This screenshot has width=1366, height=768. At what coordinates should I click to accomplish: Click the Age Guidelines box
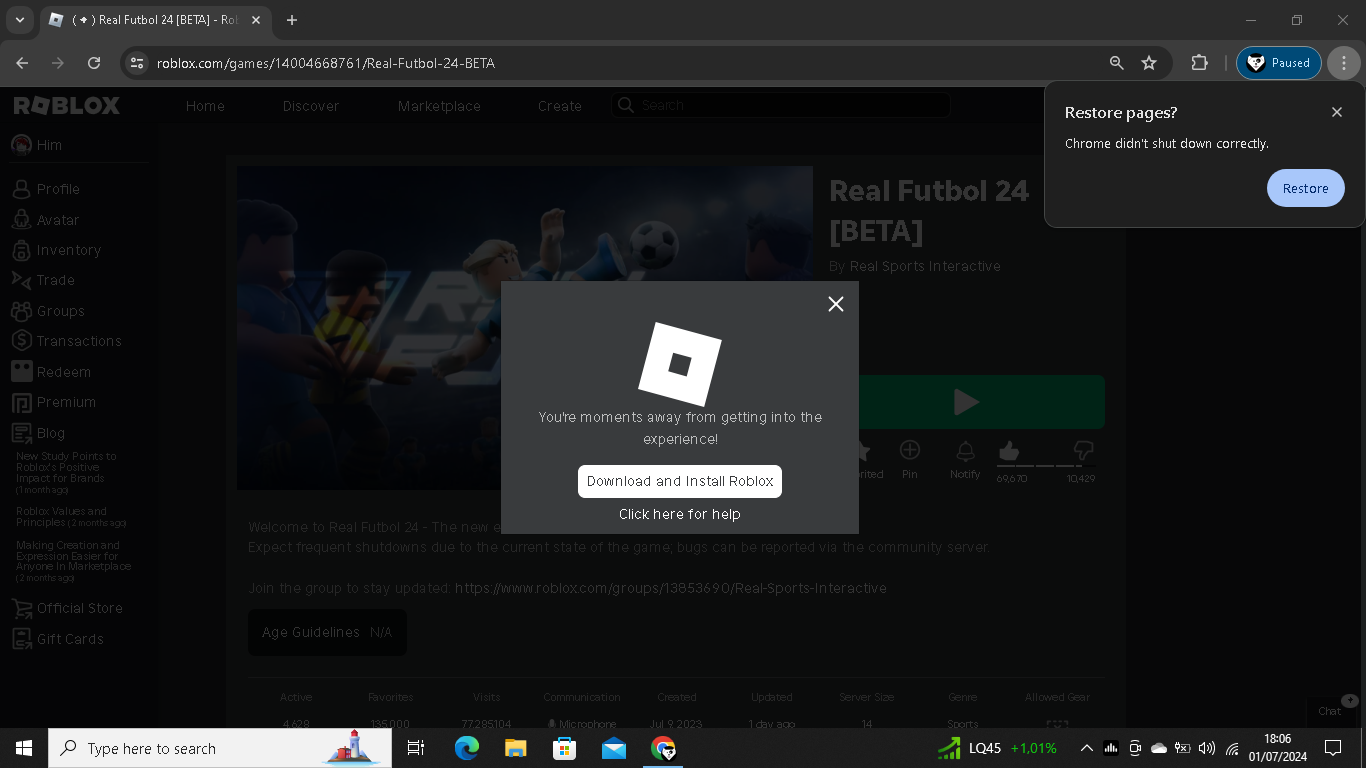coord(327,632)
